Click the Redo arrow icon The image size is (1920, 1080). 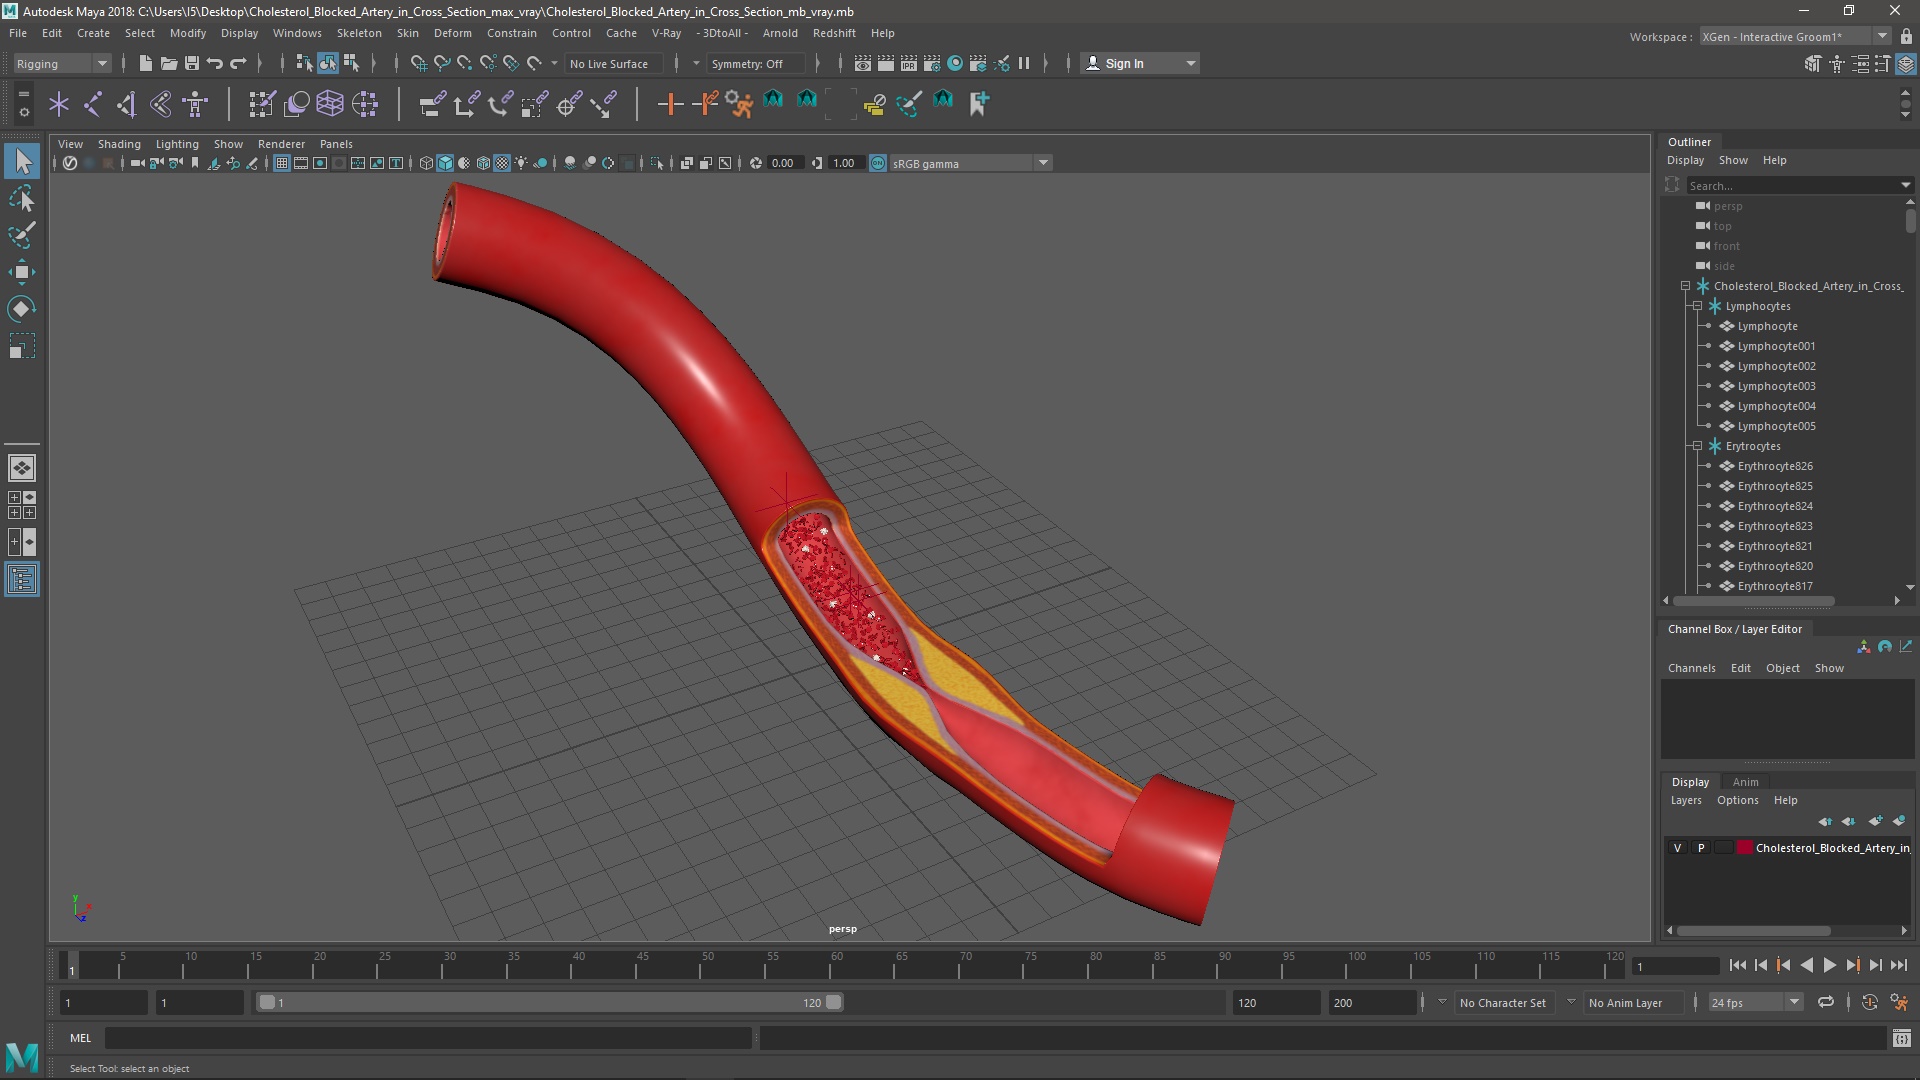pos(238,63)
